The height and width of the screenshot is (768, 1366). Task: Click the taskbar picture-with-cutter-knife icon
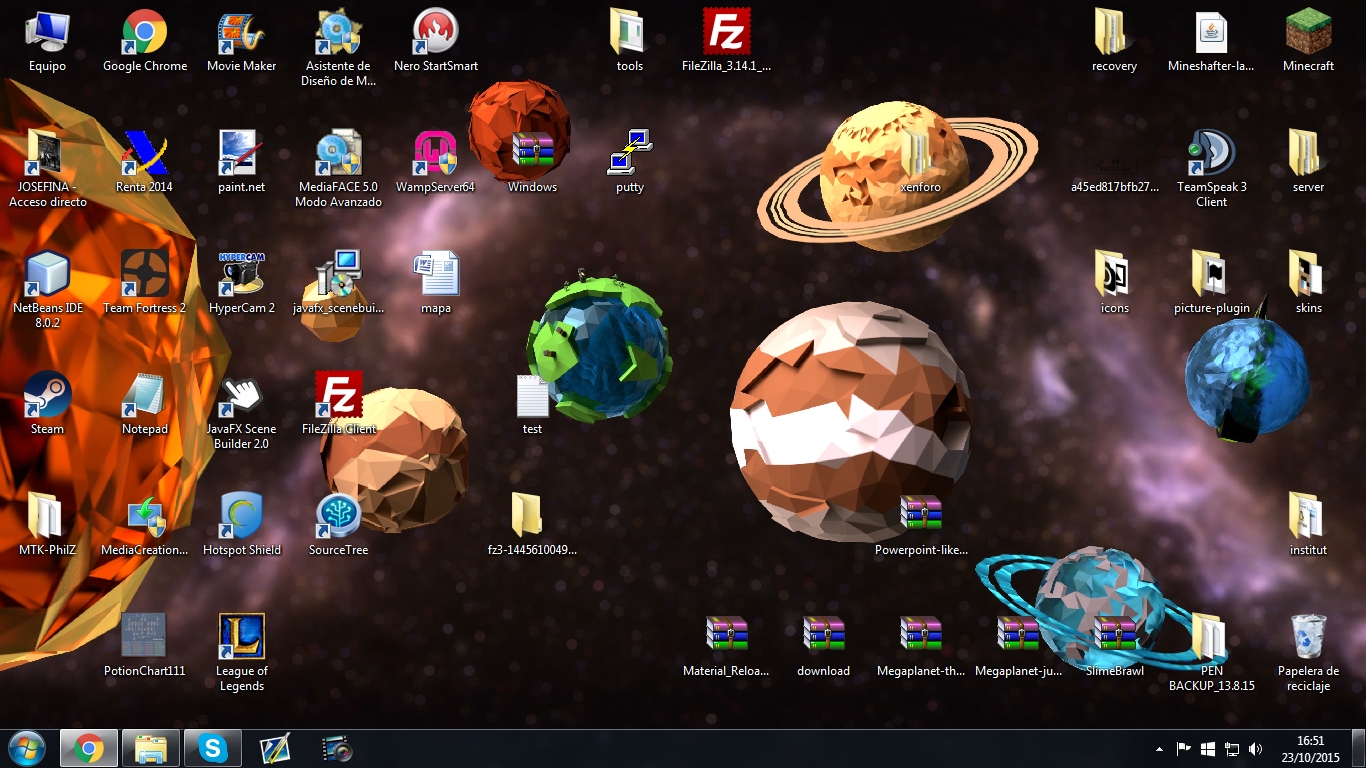[275, 748]
